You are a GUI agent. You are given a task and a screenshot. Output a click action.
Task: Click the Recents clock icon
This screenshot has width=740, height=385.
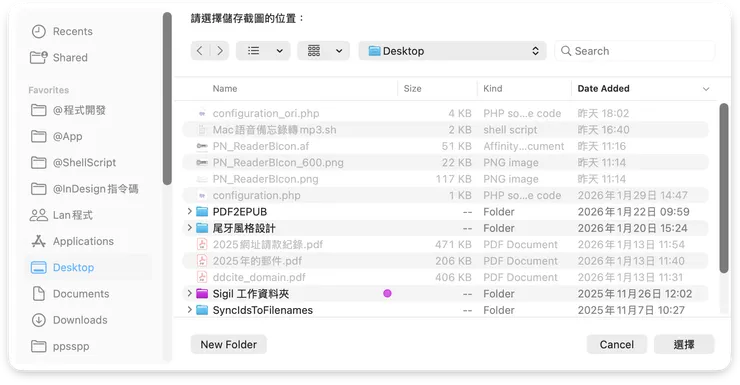tap(39, 32)
